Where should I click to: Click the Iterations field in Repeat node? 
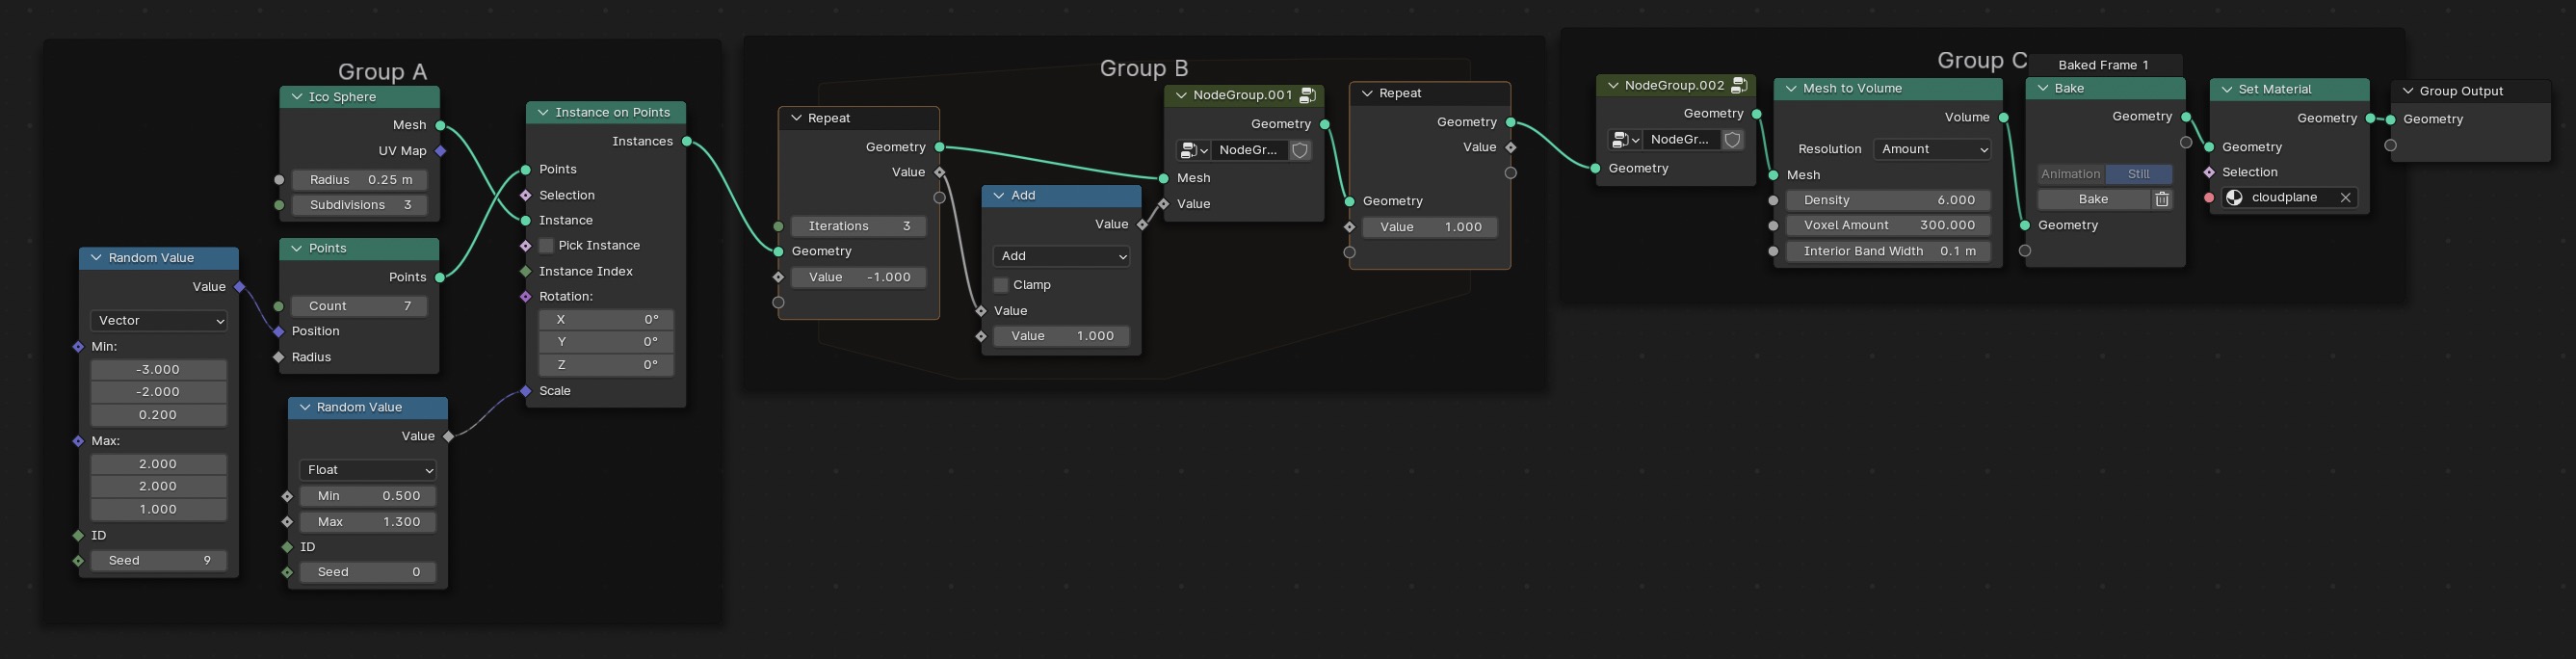pyautogui.click(x=858, y=227)
